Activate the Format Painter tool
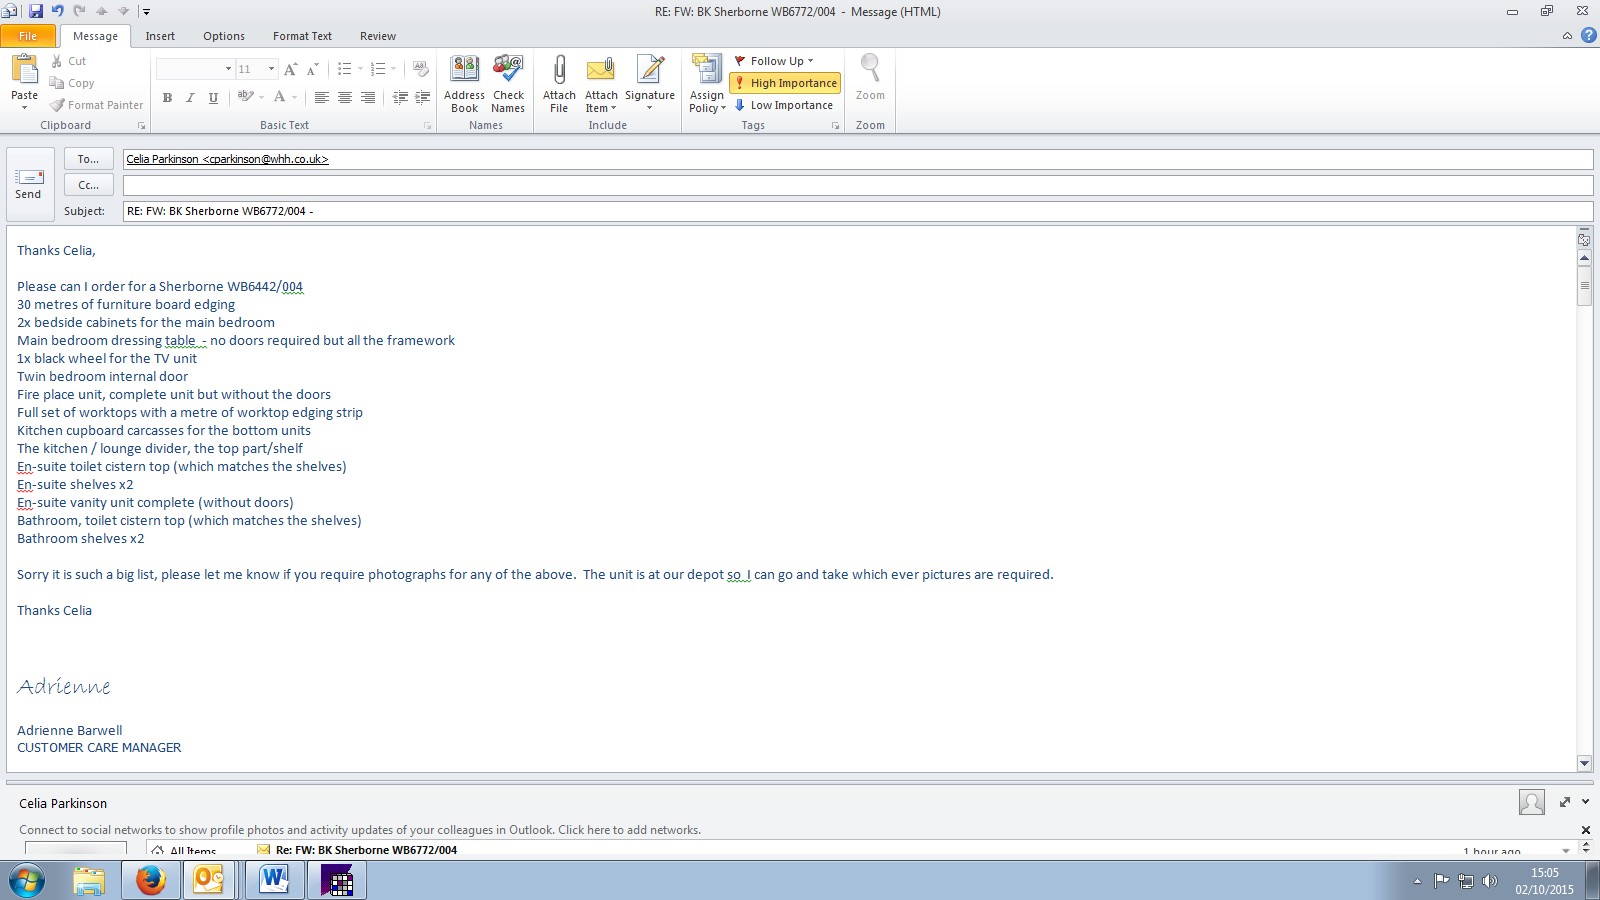This screenshot has height=900, width=1600. (97, 105)
